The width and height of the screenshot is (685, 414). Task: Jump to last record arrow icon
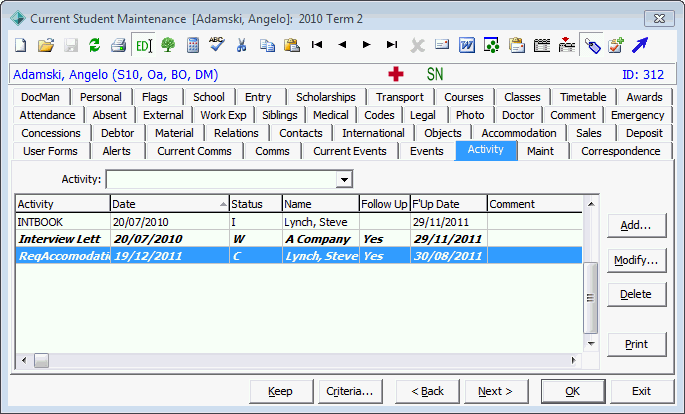pos(392,45)
